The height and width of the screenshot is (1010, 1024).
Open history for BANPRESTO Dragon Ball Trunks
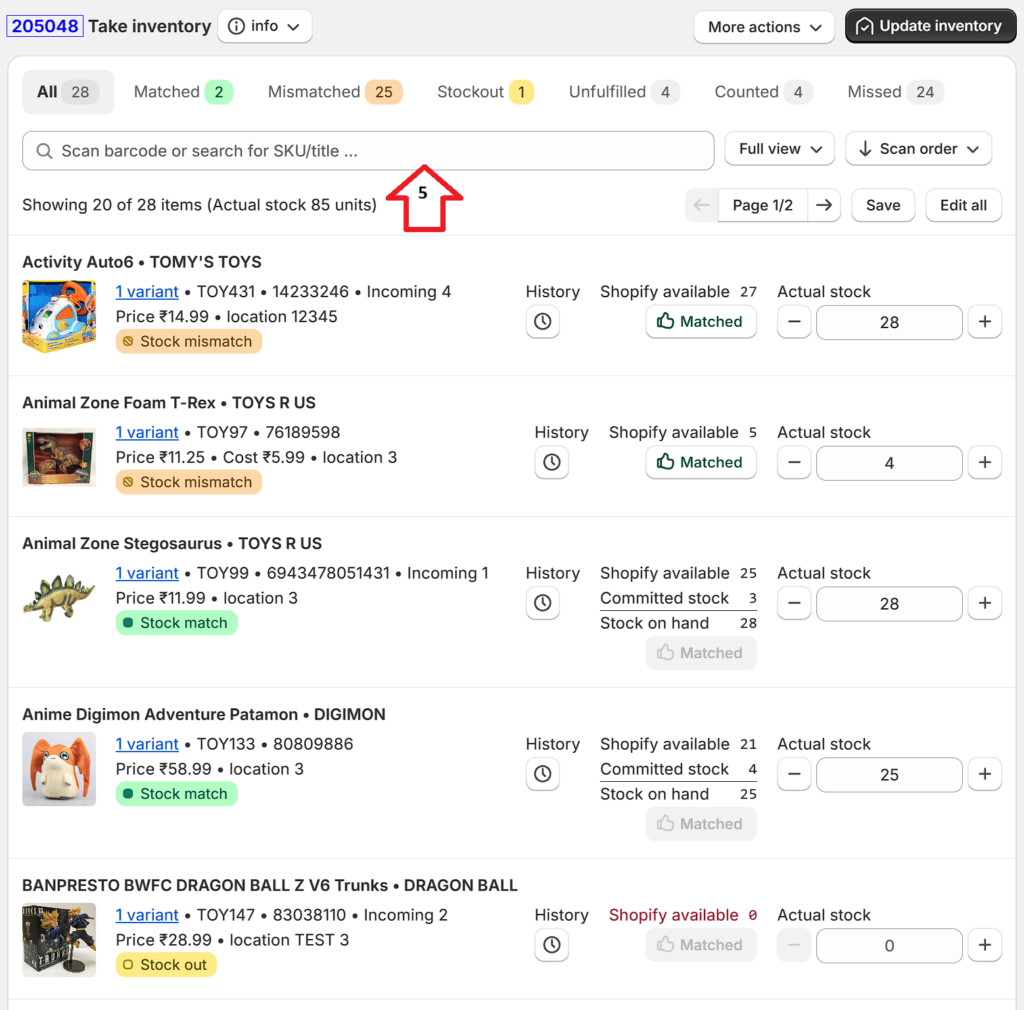point(551,945)
